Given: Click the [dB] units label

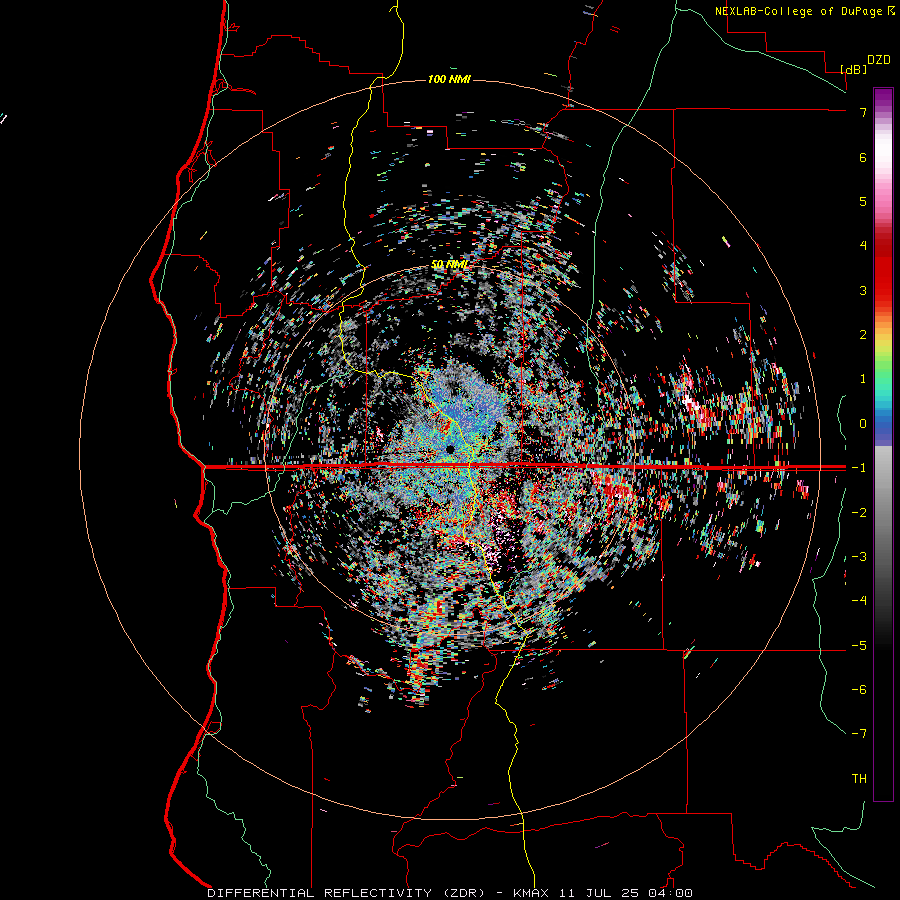Looking at the screenshot, I should click(x=853, y=69).
